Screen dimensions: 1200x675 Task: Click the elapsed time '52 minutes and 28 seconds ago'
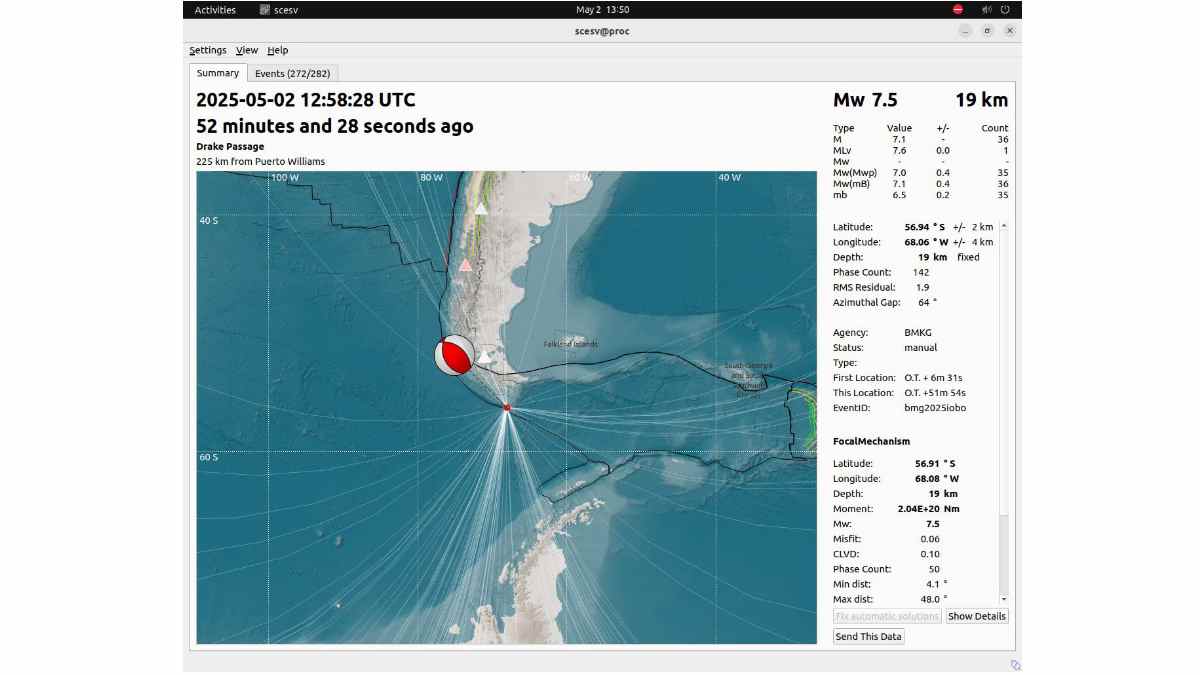(x=335, y=126)
